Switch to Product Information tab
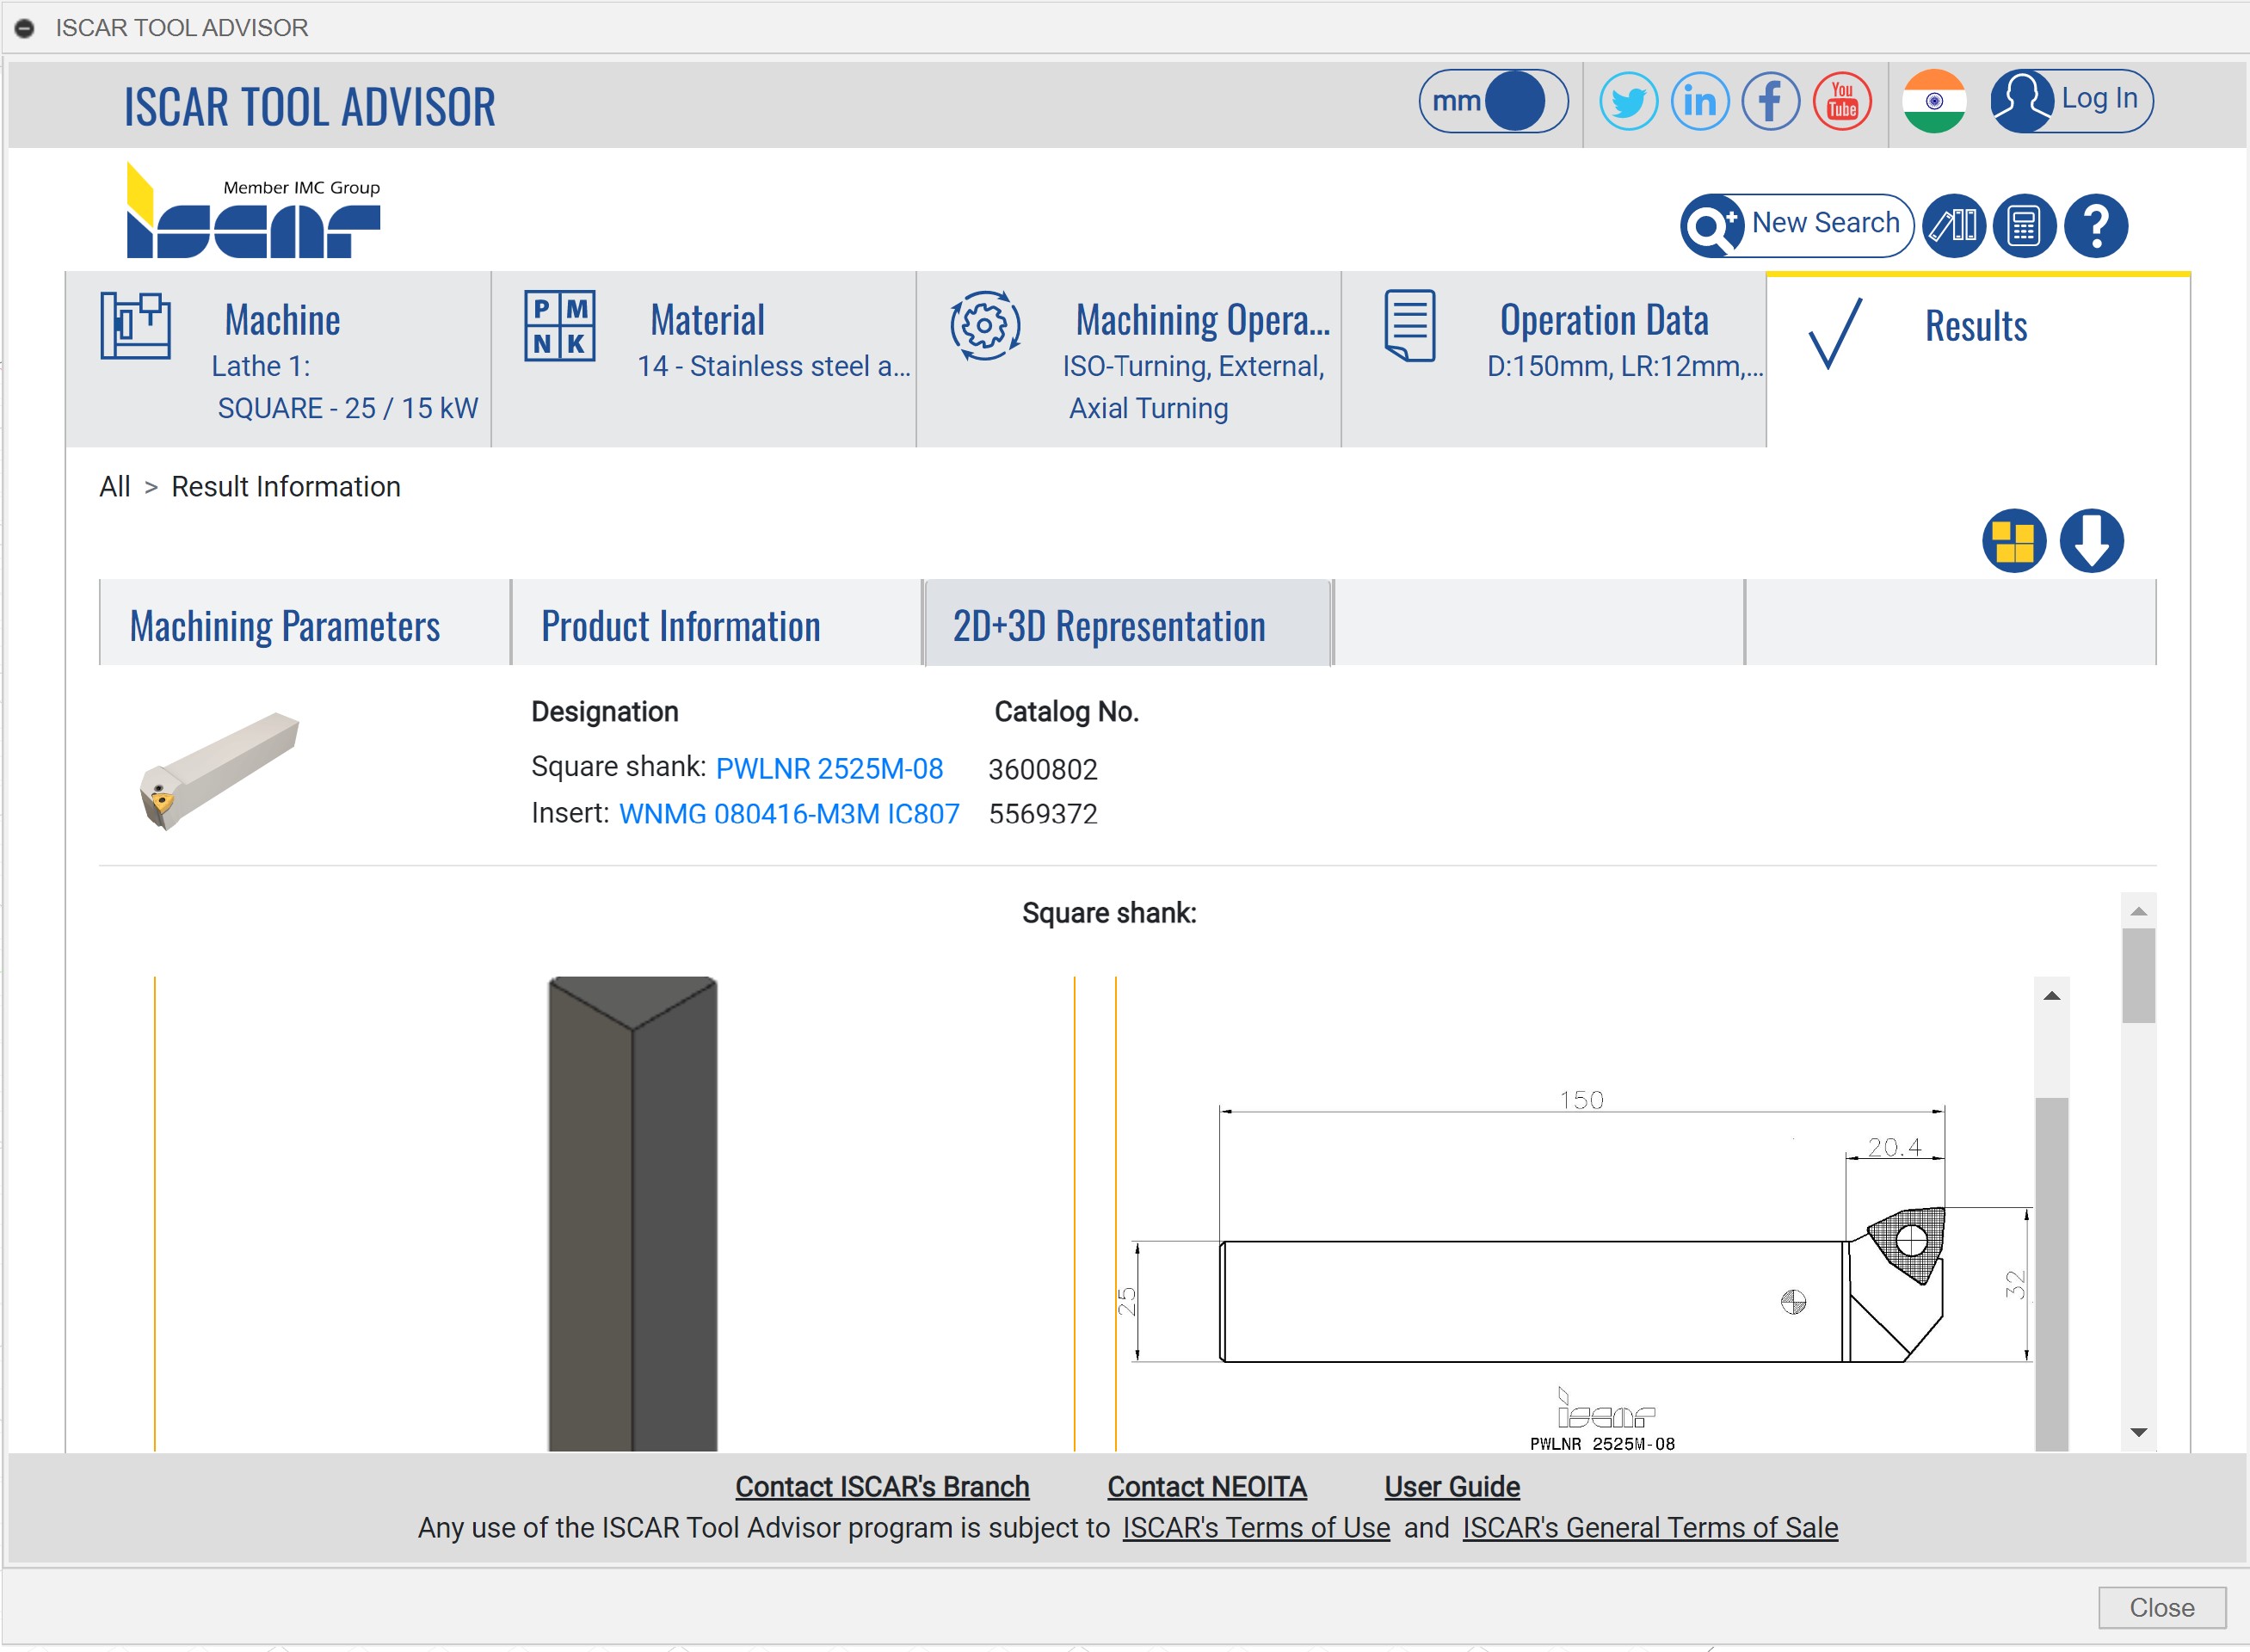 [681, 626]
